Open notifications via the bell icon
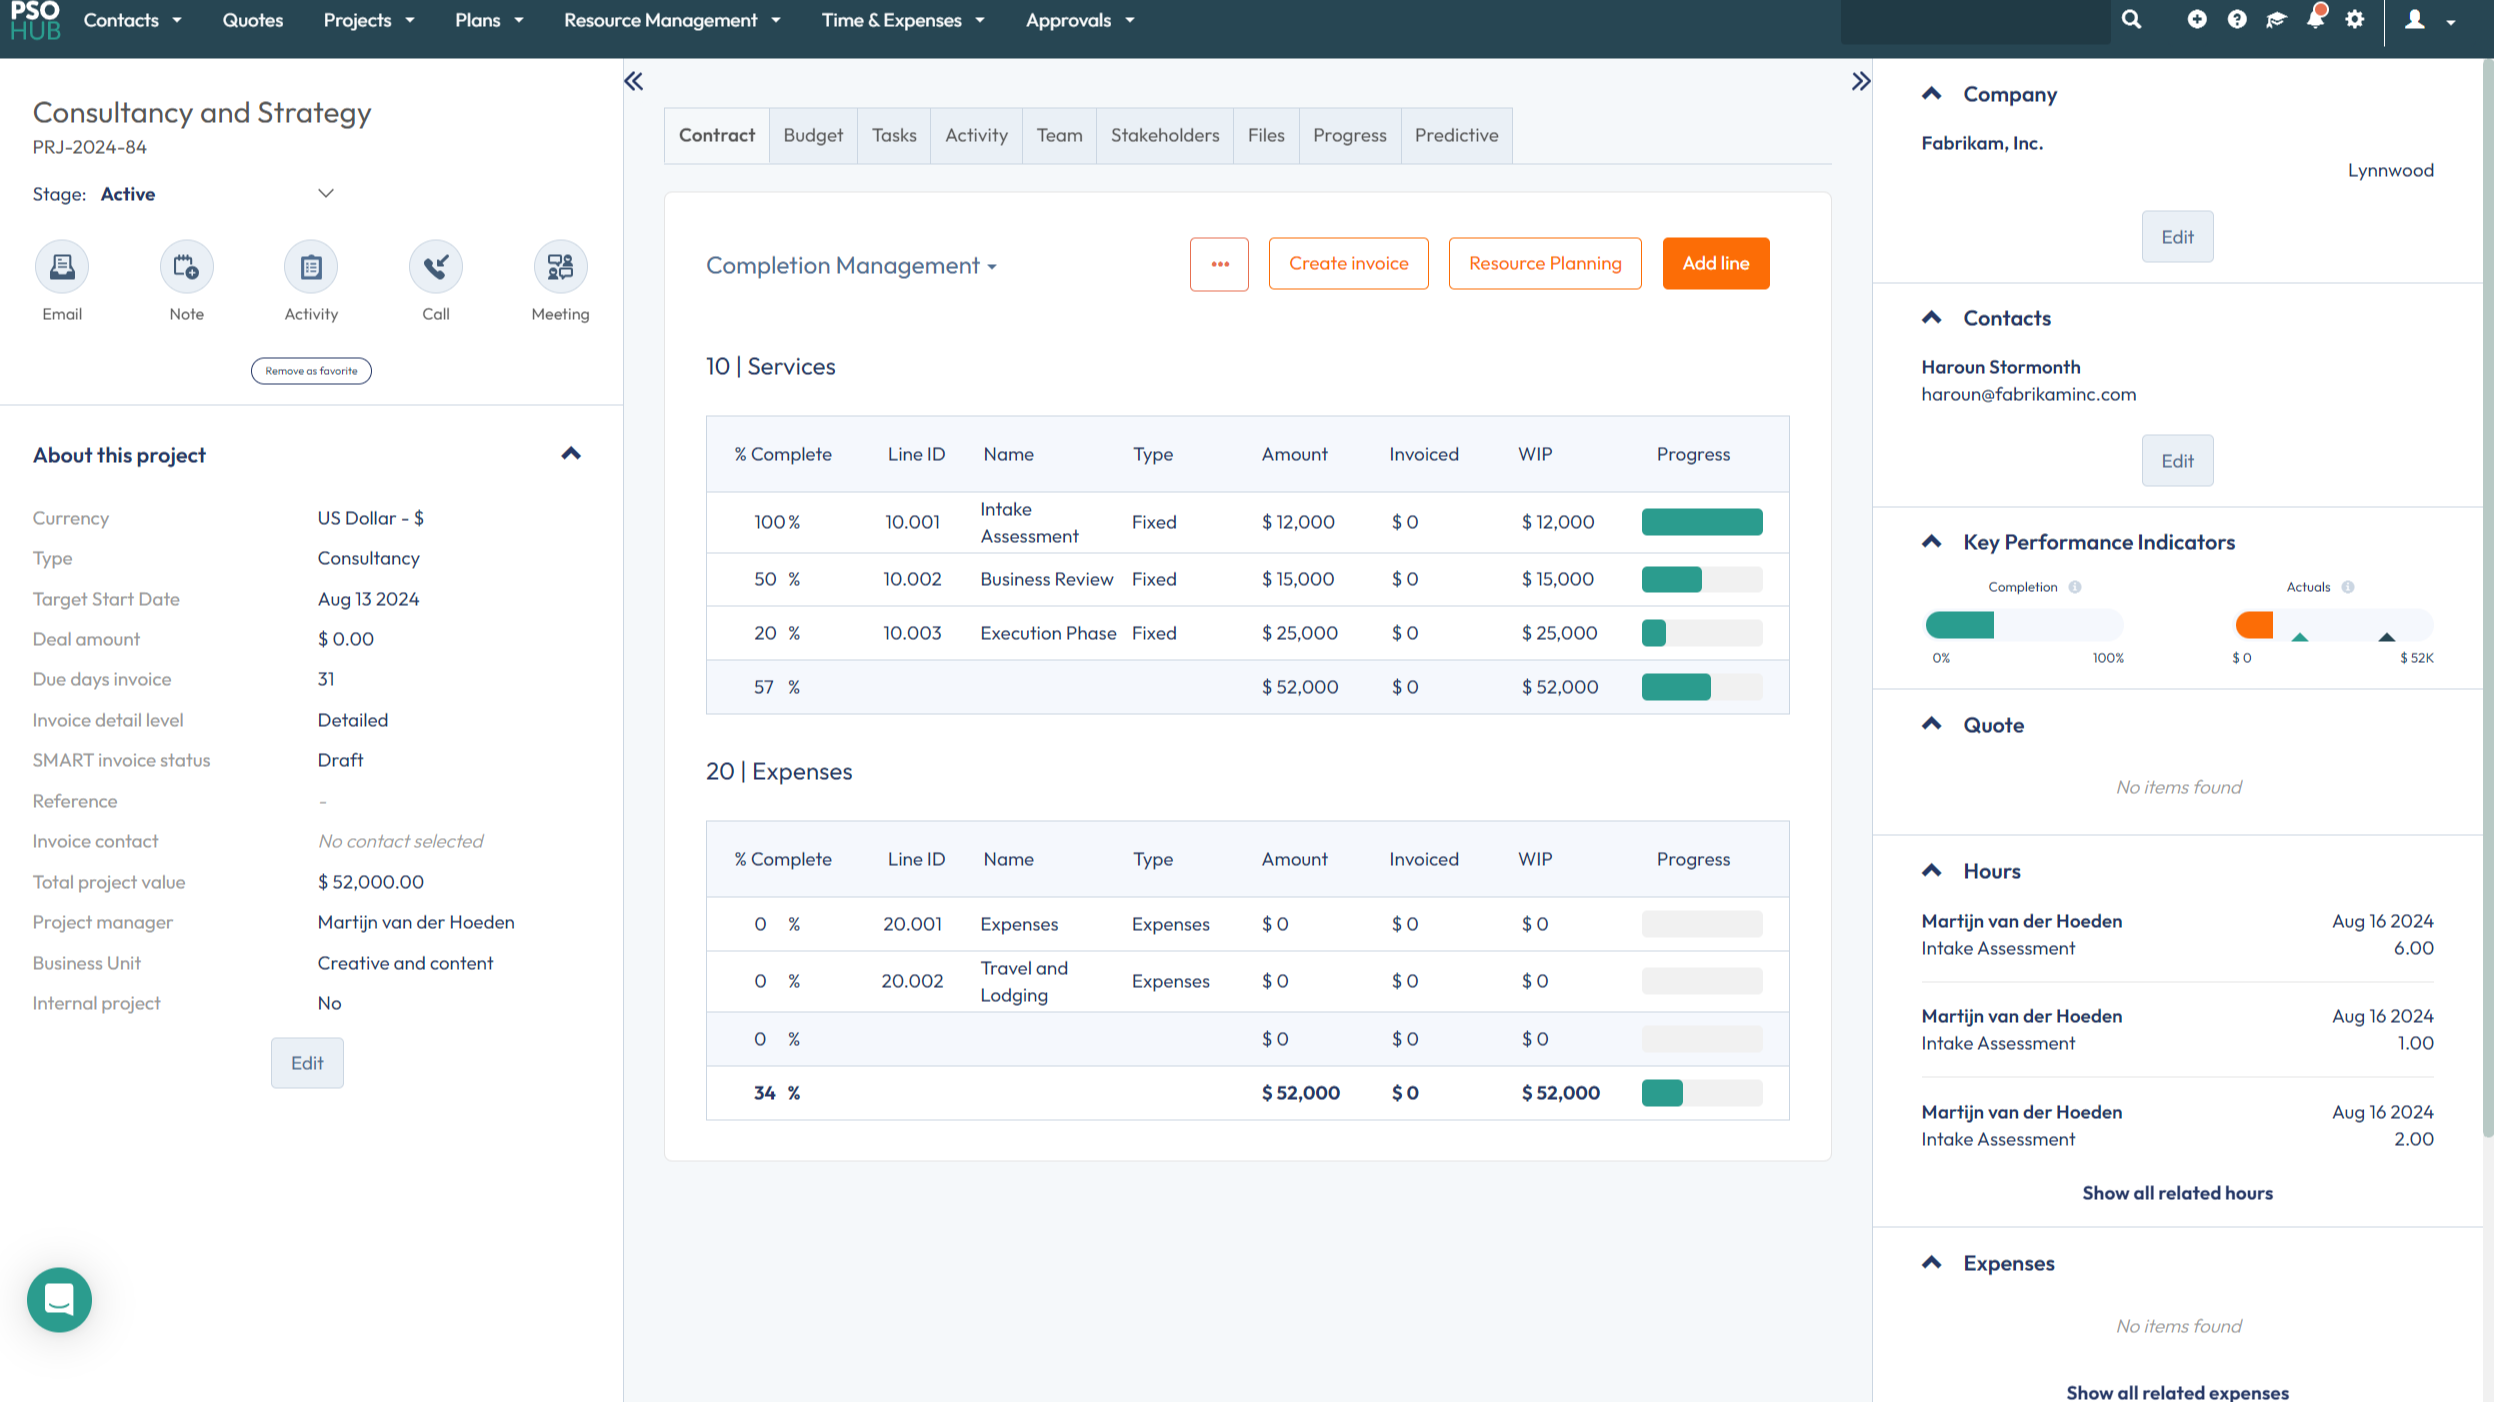The height and width of the screenshot is (1402, 2494). [2317, 19]
